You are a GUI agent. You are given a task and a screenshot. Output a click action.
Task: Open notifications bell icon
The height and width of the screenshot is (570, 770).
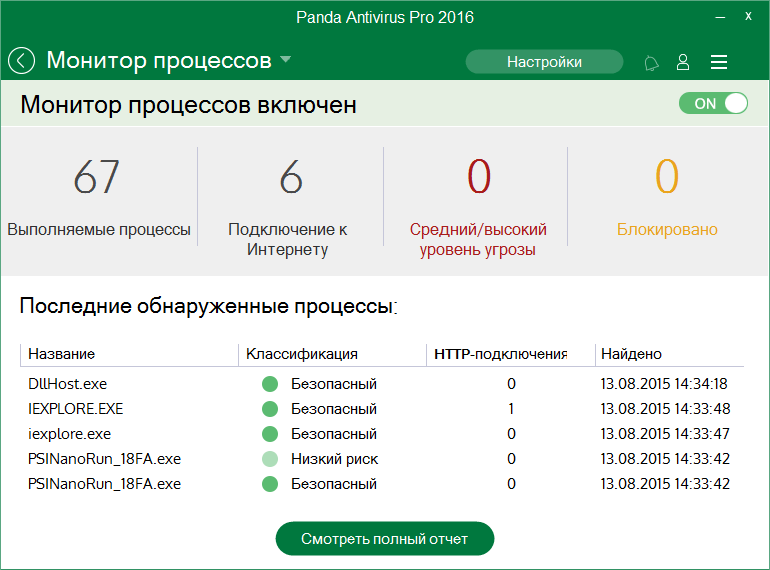pyautogui.click(x=651, y=63)
